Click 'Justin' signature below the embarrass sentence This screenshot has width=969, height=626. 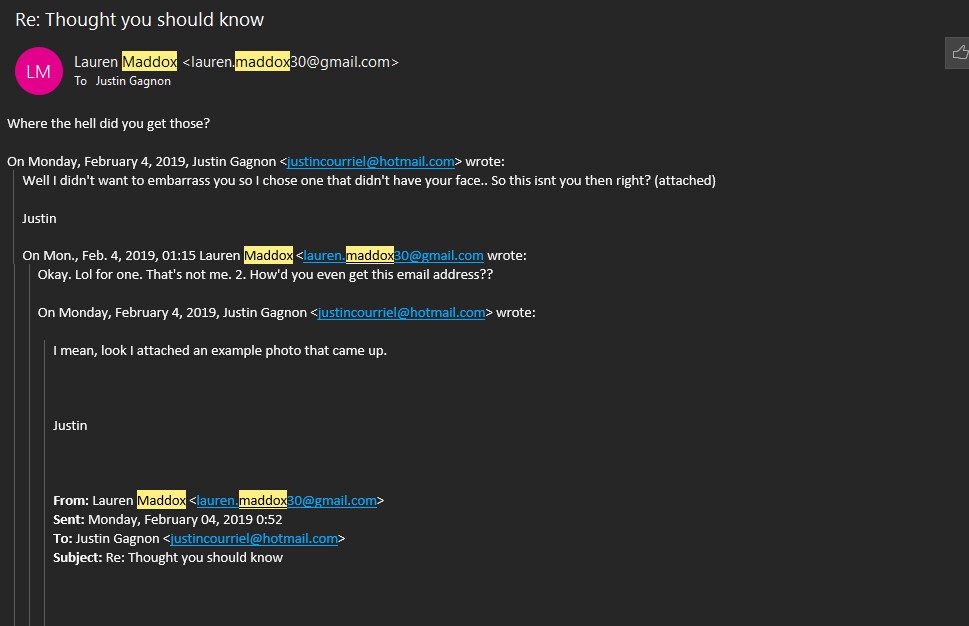[39, 218]
